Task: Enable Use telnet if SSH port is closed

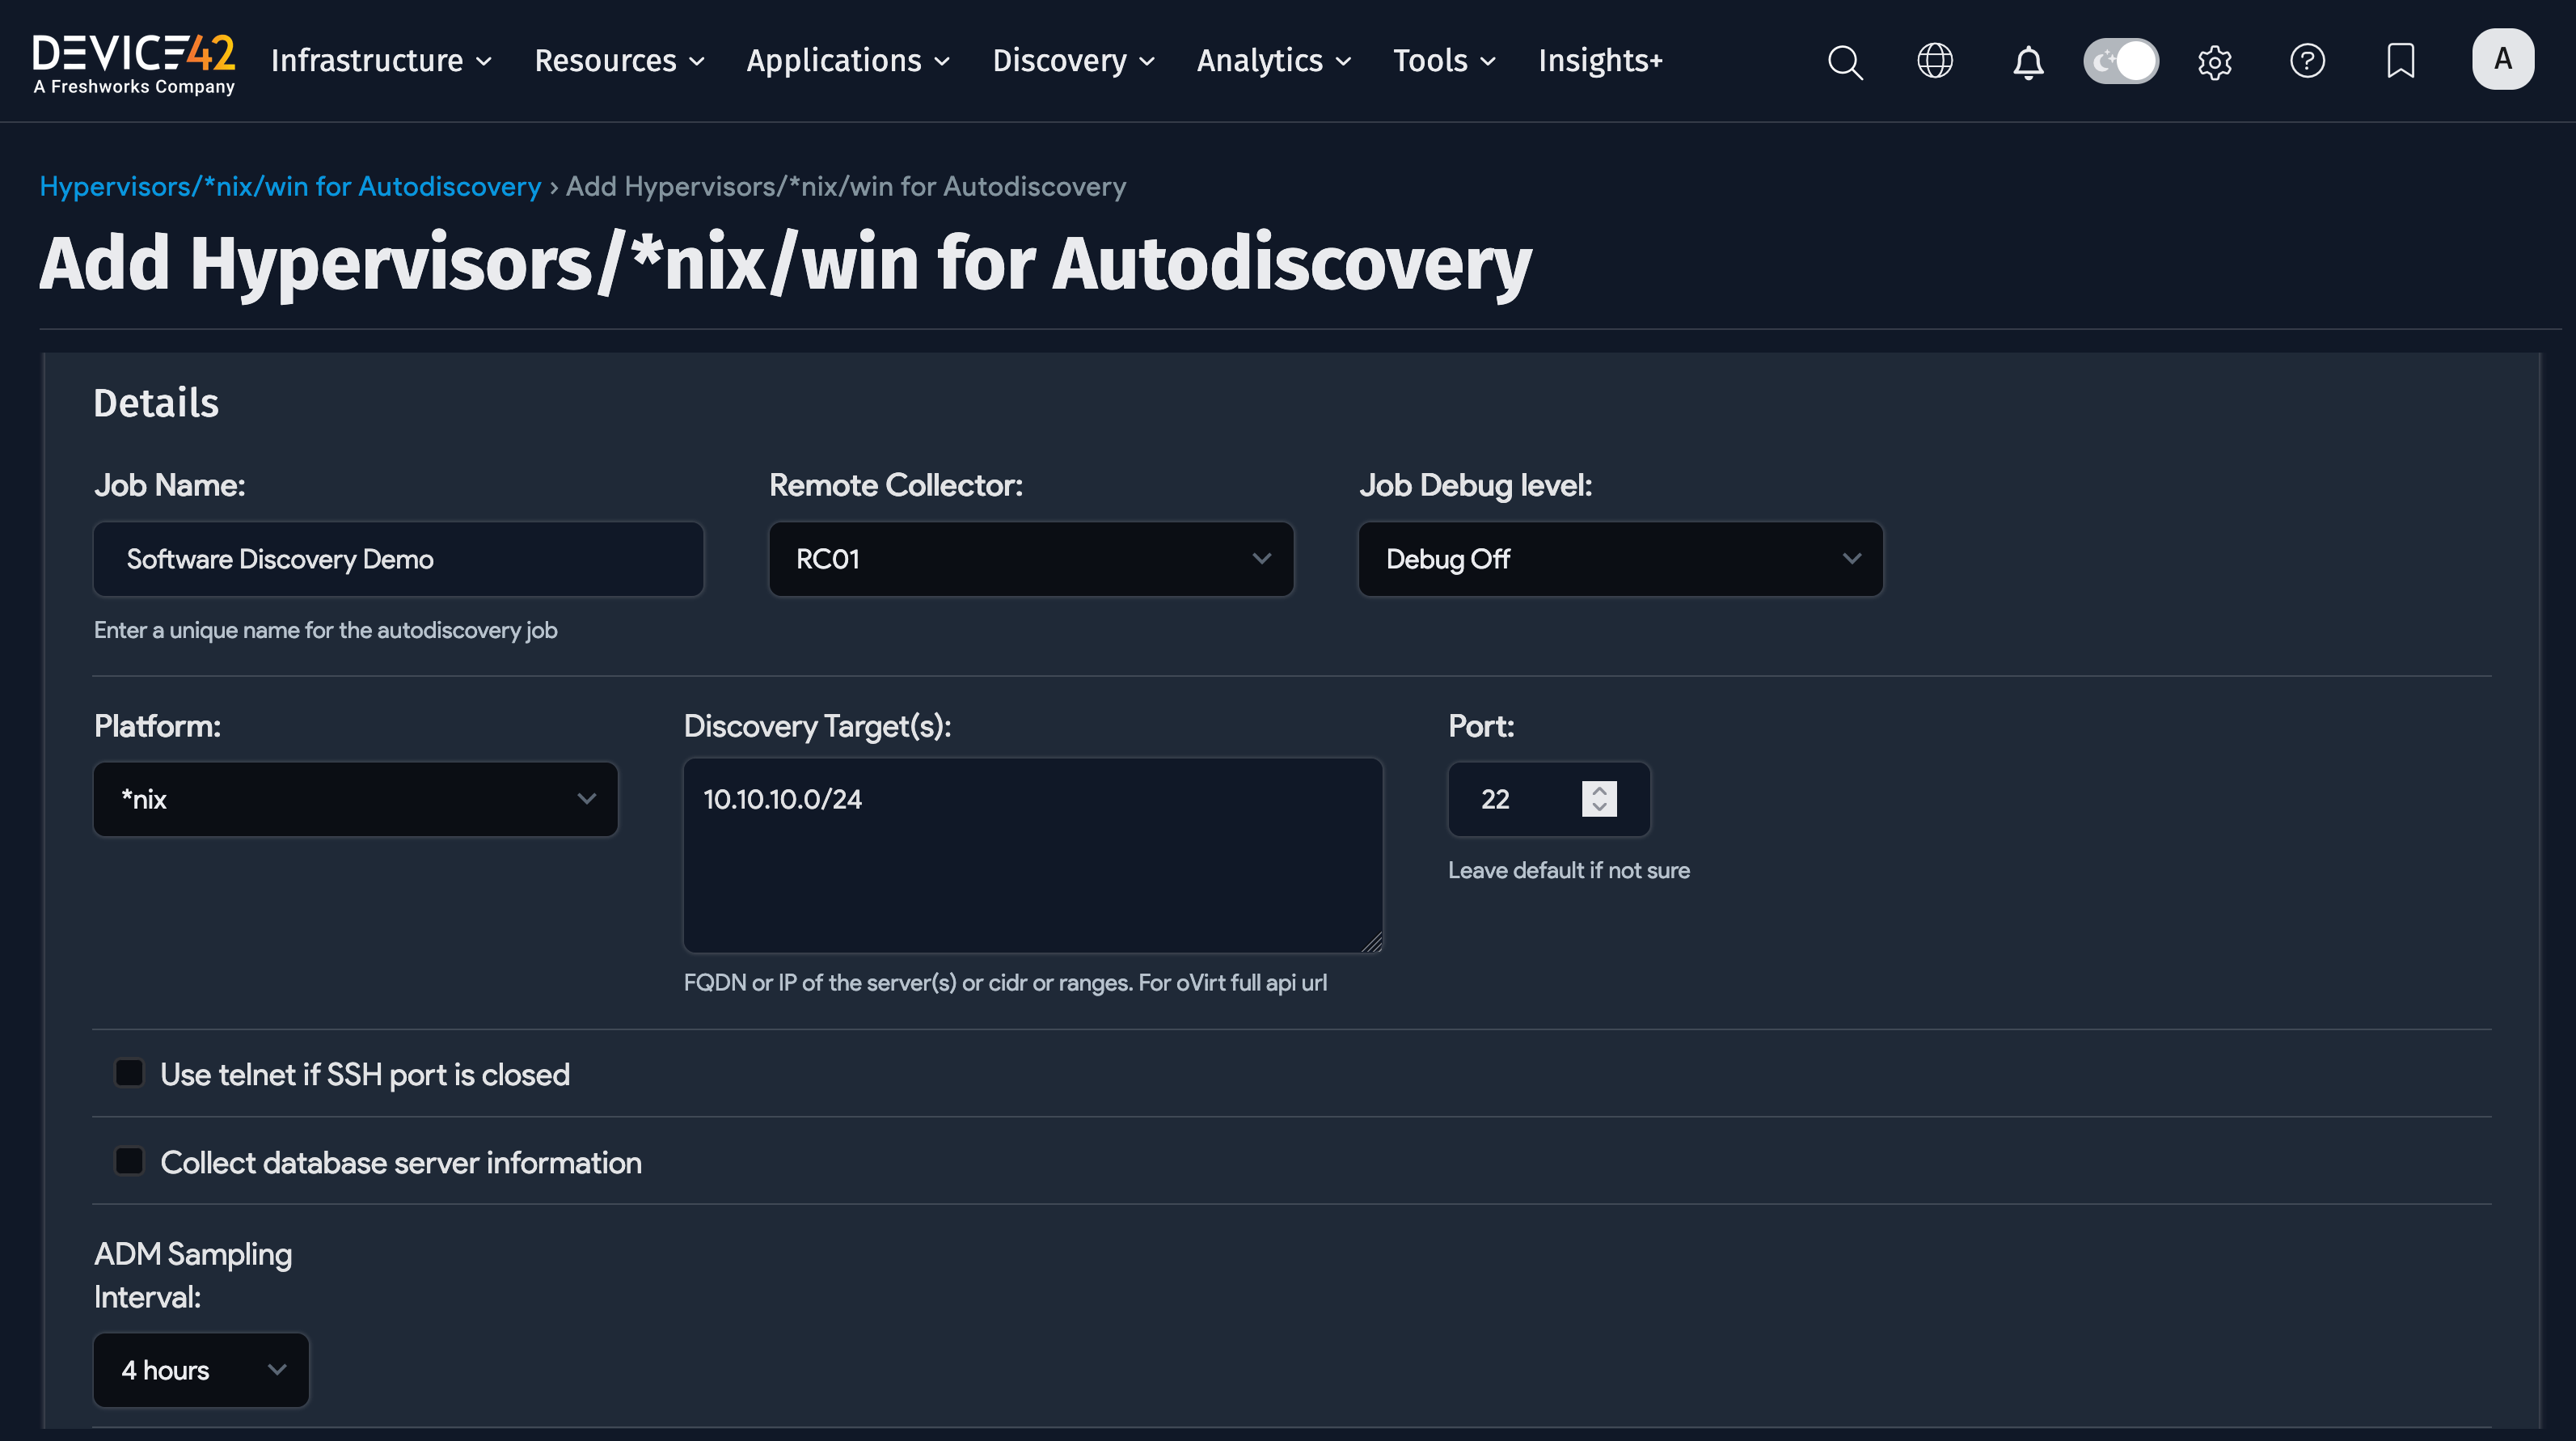Action: click(129, 1072)
